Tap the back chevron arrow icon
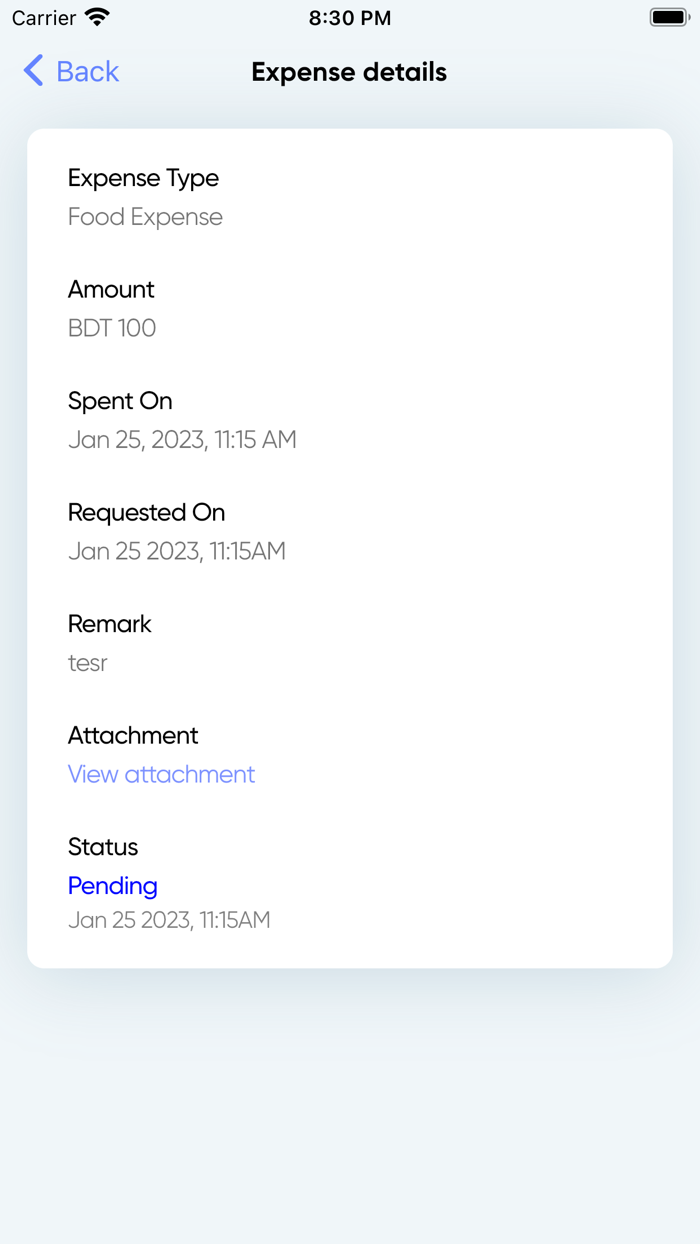The image size is (700, 1244). pyautogui.click(x=33, y=71)
